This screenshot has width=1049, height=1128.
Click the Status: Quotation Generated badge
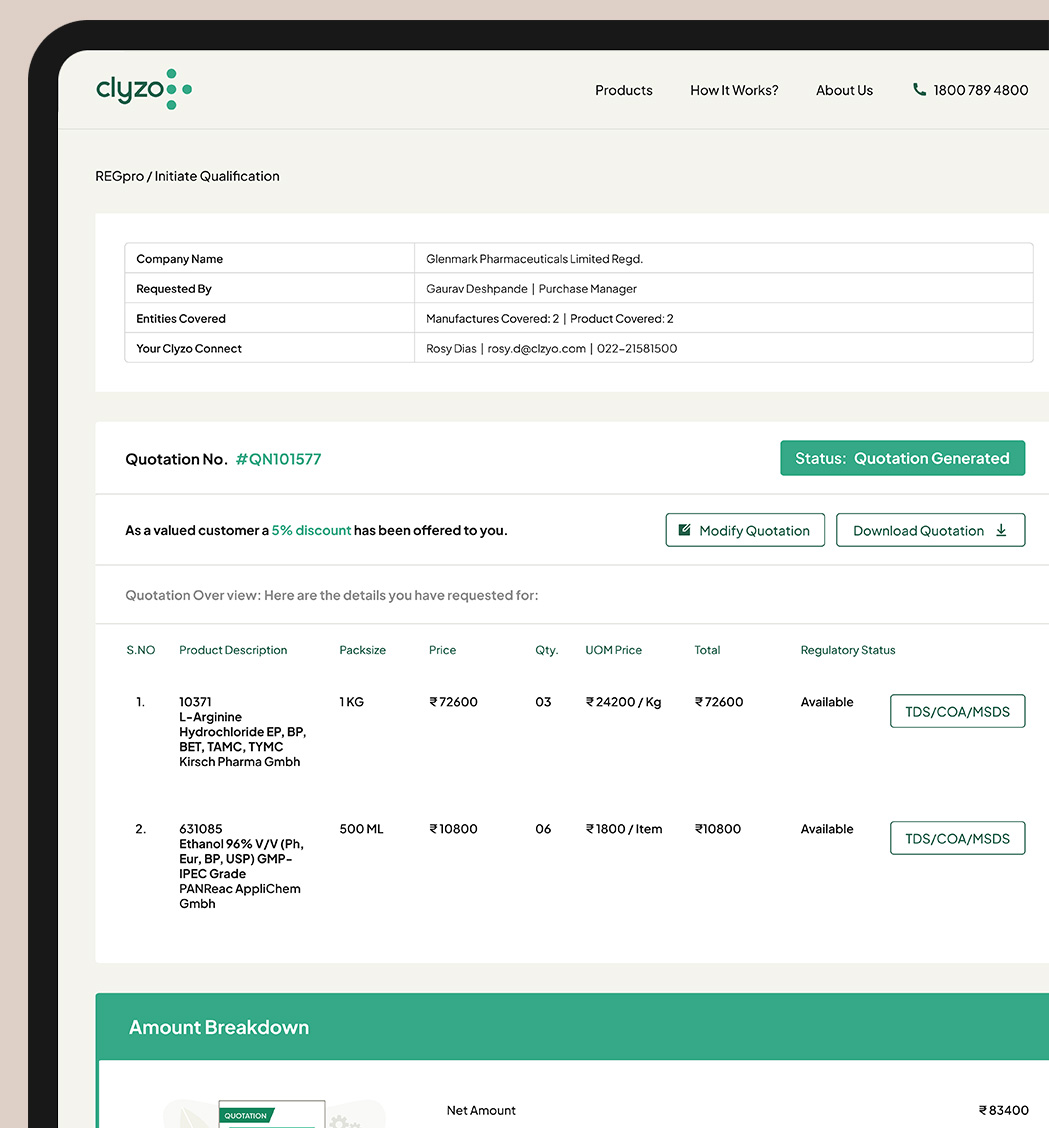(902, 458)
